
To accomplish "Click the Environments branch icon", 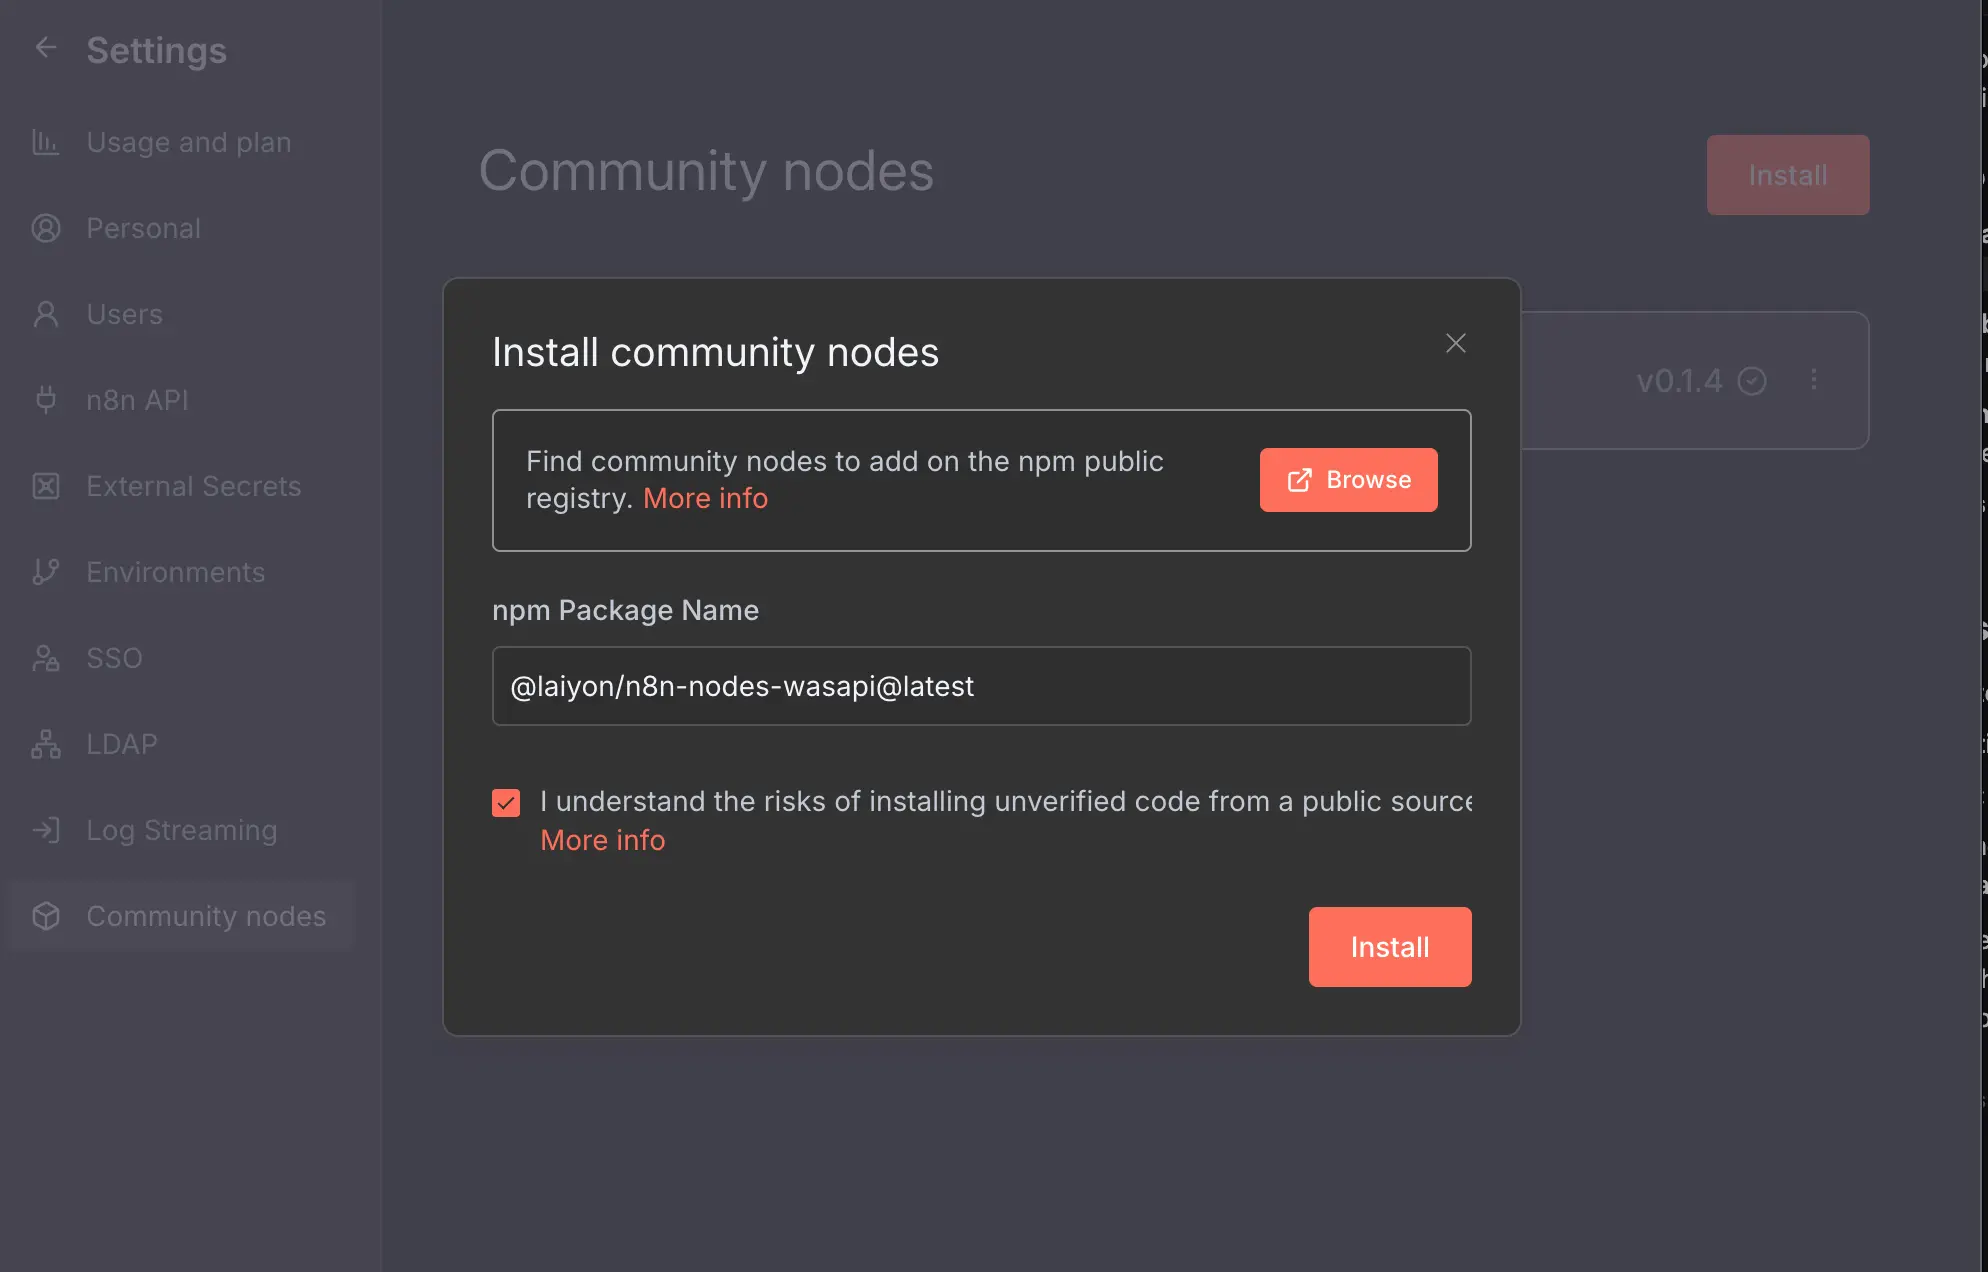I will pyautogui.click(x=46, y=572).
